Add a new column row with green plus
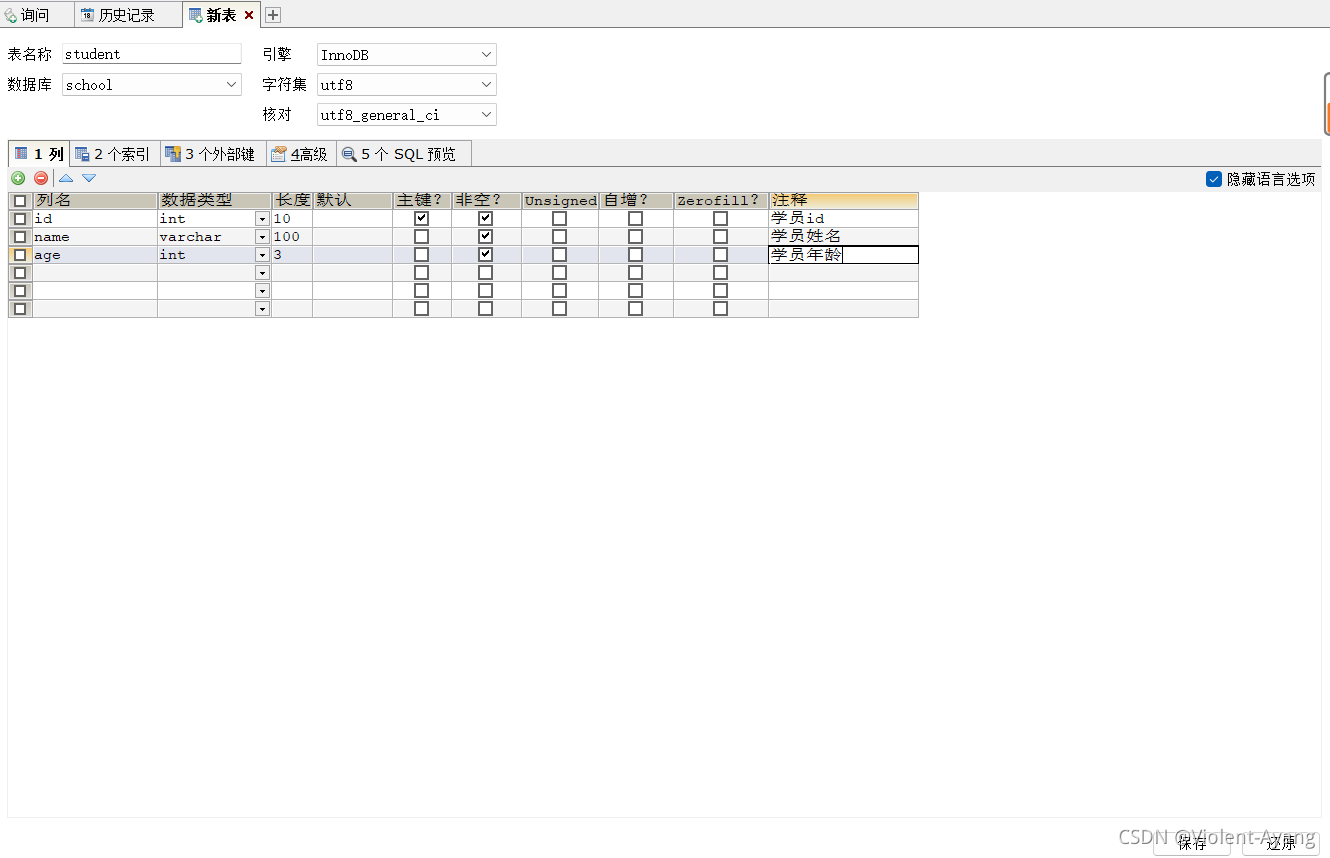The height and width of the screenshot is (858, 1330). [18, 178]
